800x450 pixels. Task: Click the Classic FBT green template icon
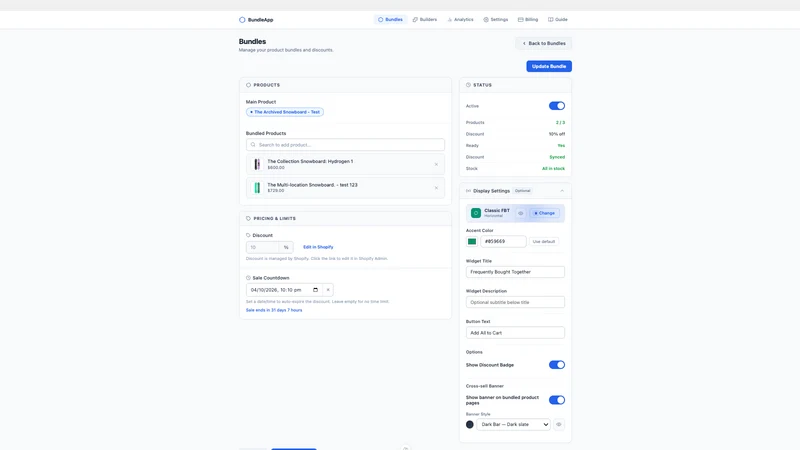[476, 213]
